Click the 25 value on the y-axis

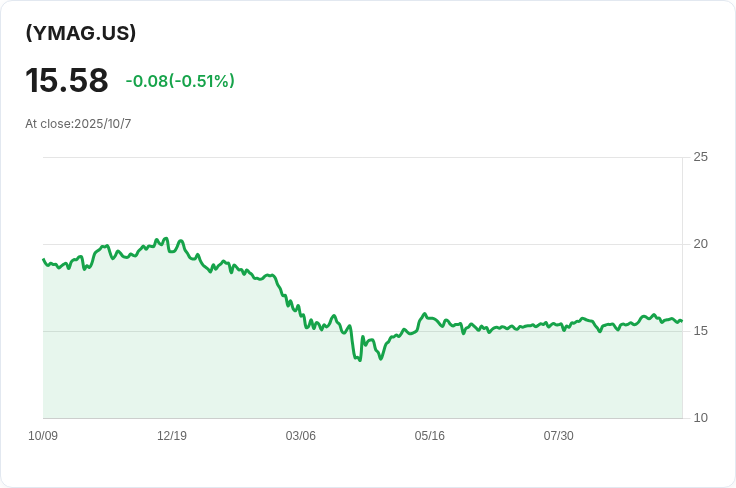700,157
